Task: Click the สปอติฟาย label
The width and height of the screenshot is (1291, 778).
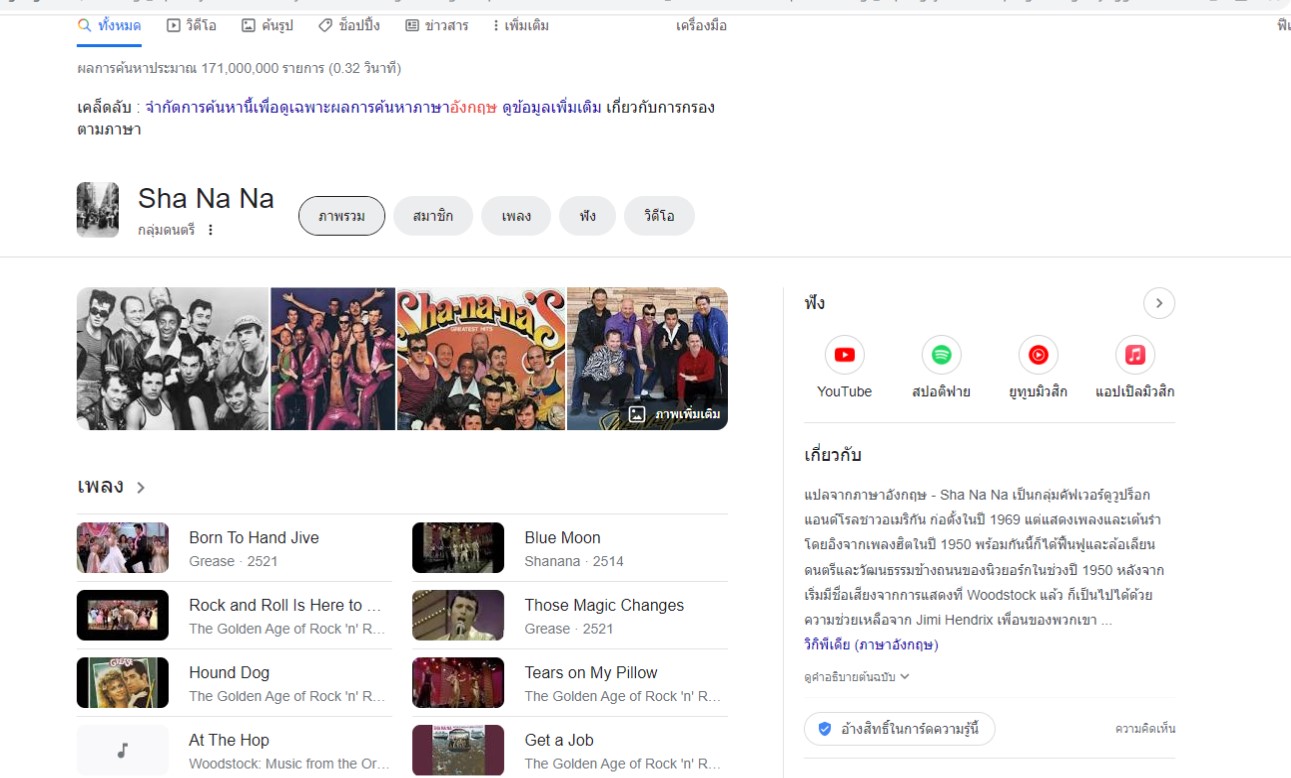Action: point(941,392)
